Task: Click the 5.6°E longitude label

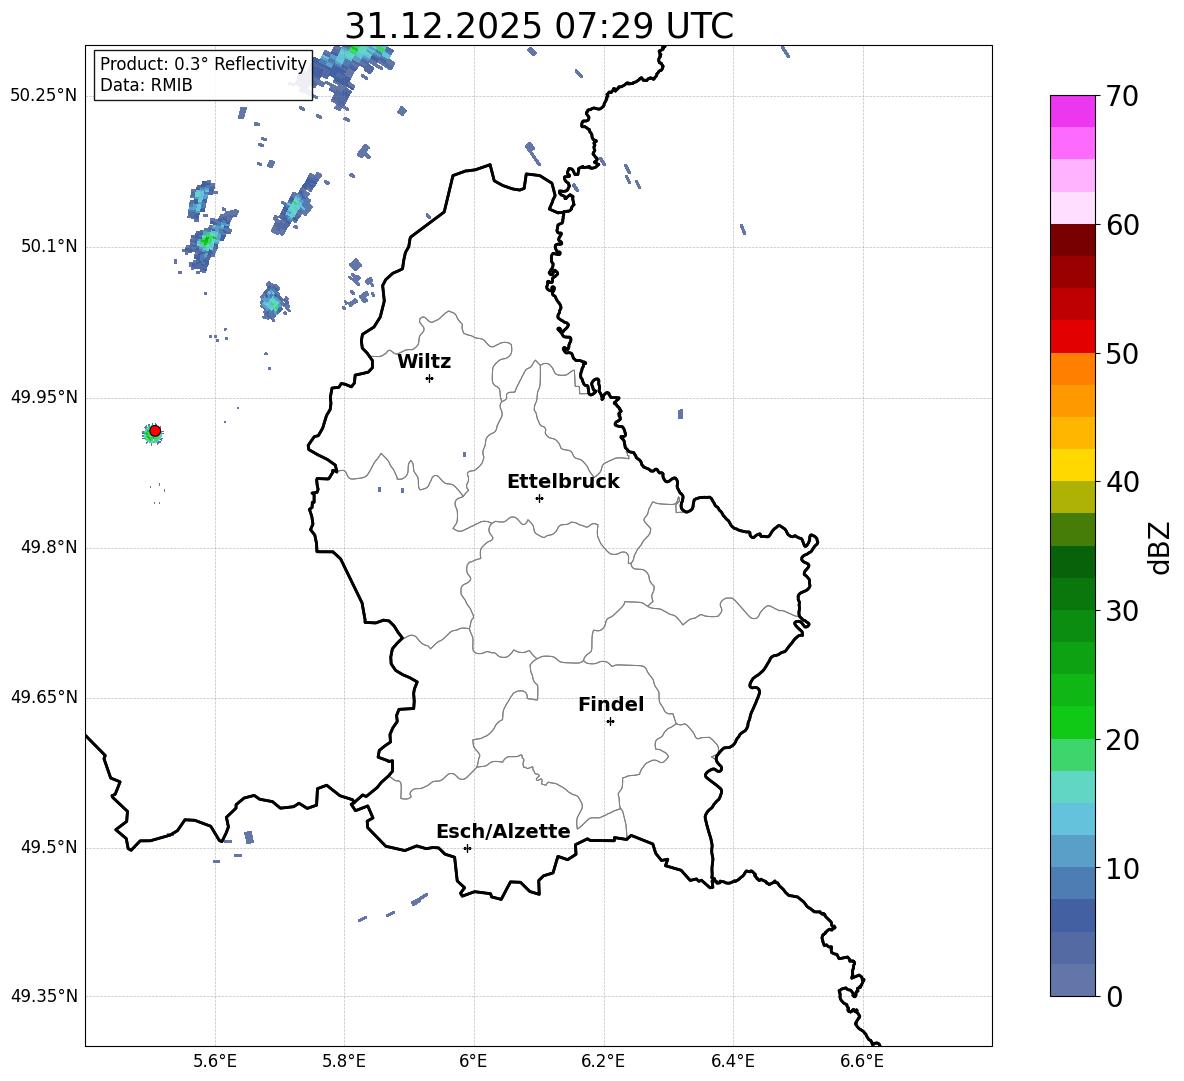Action: 215,1061
